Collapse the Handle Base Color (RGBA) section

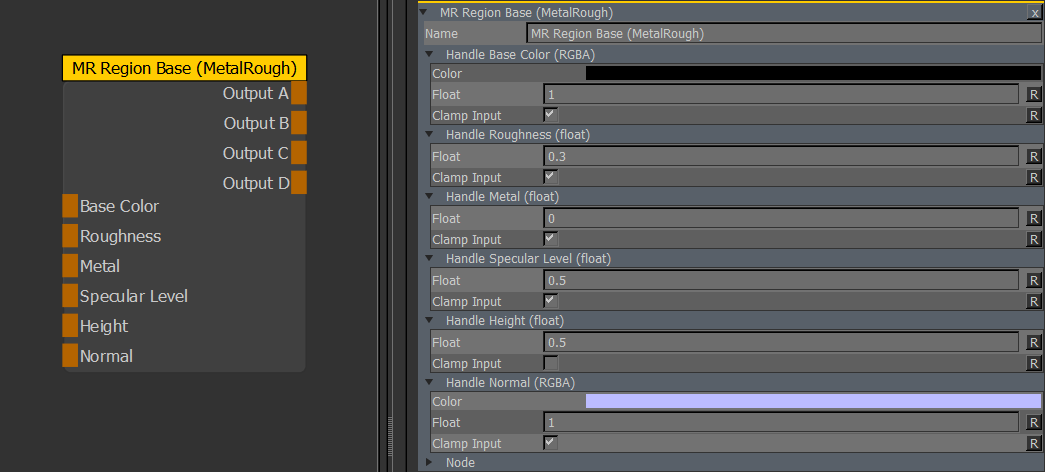click(x=430, y=55)
